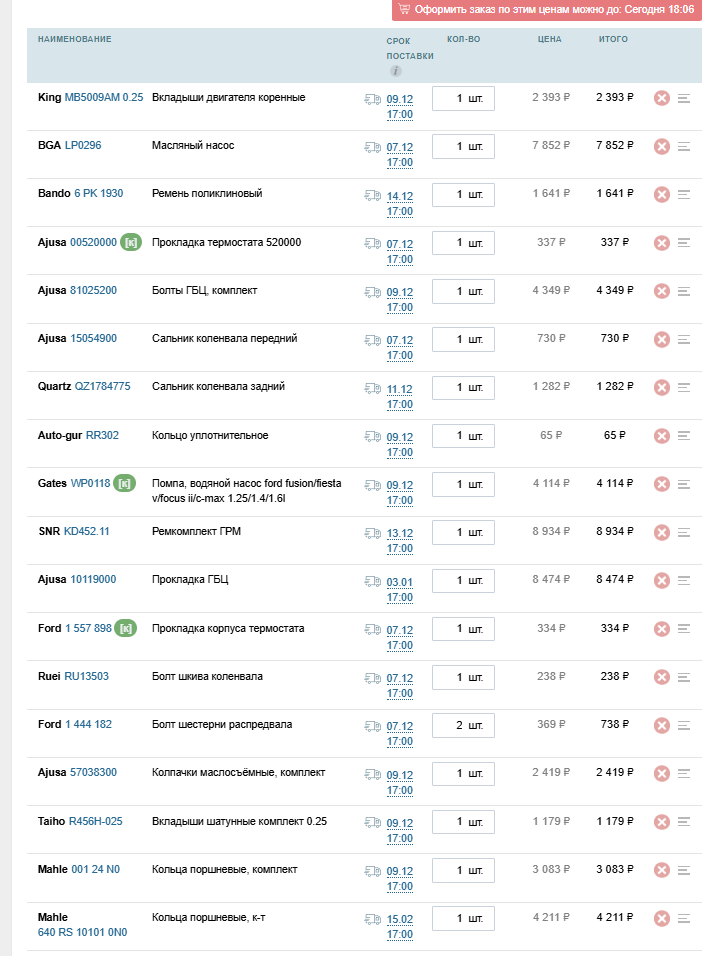Click delivery date 03.01 for Ajusa 10119000
The height and width of the screenshot is (956, 717).
pyautogui.click(x=399, y=582)
